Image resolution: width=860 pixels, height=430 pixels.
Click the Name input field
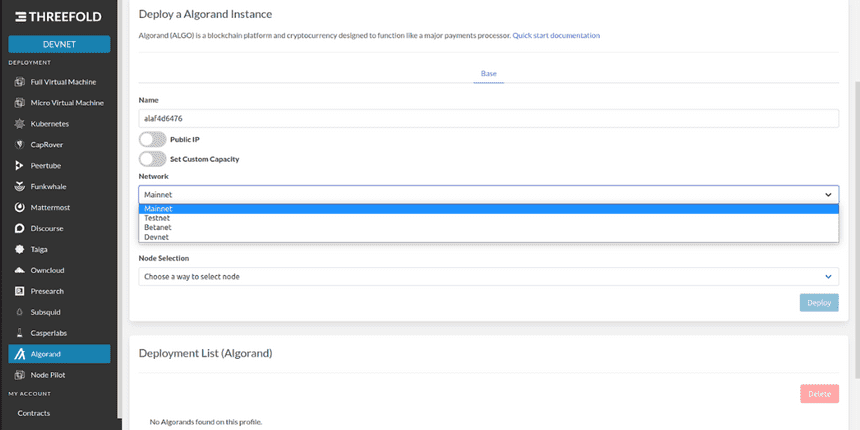tap(489, 118)
